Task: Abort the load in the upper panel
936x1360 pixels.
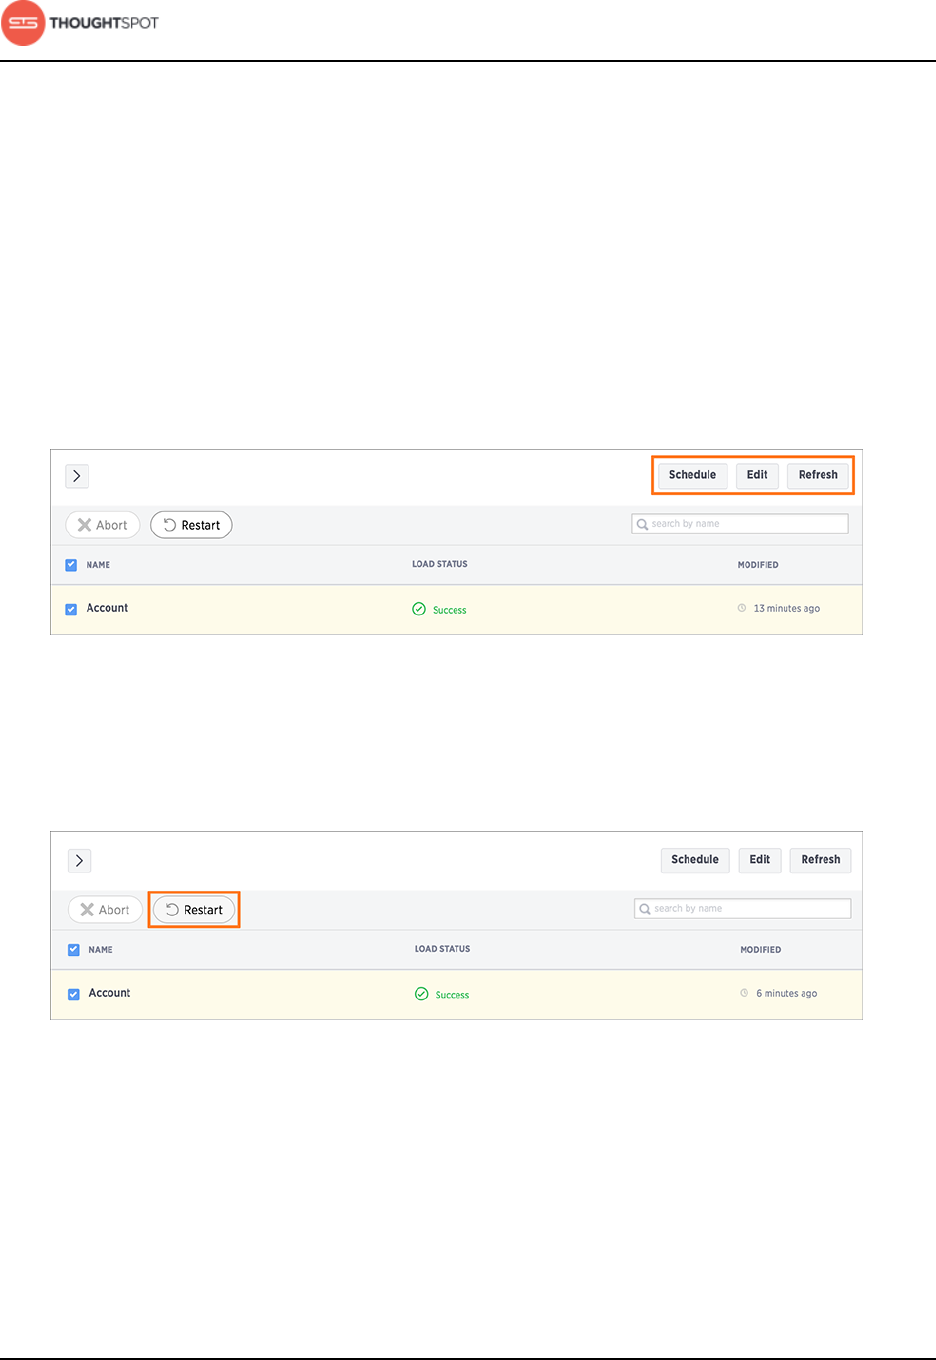Action: pyautogui.click(x=103, y=525)
